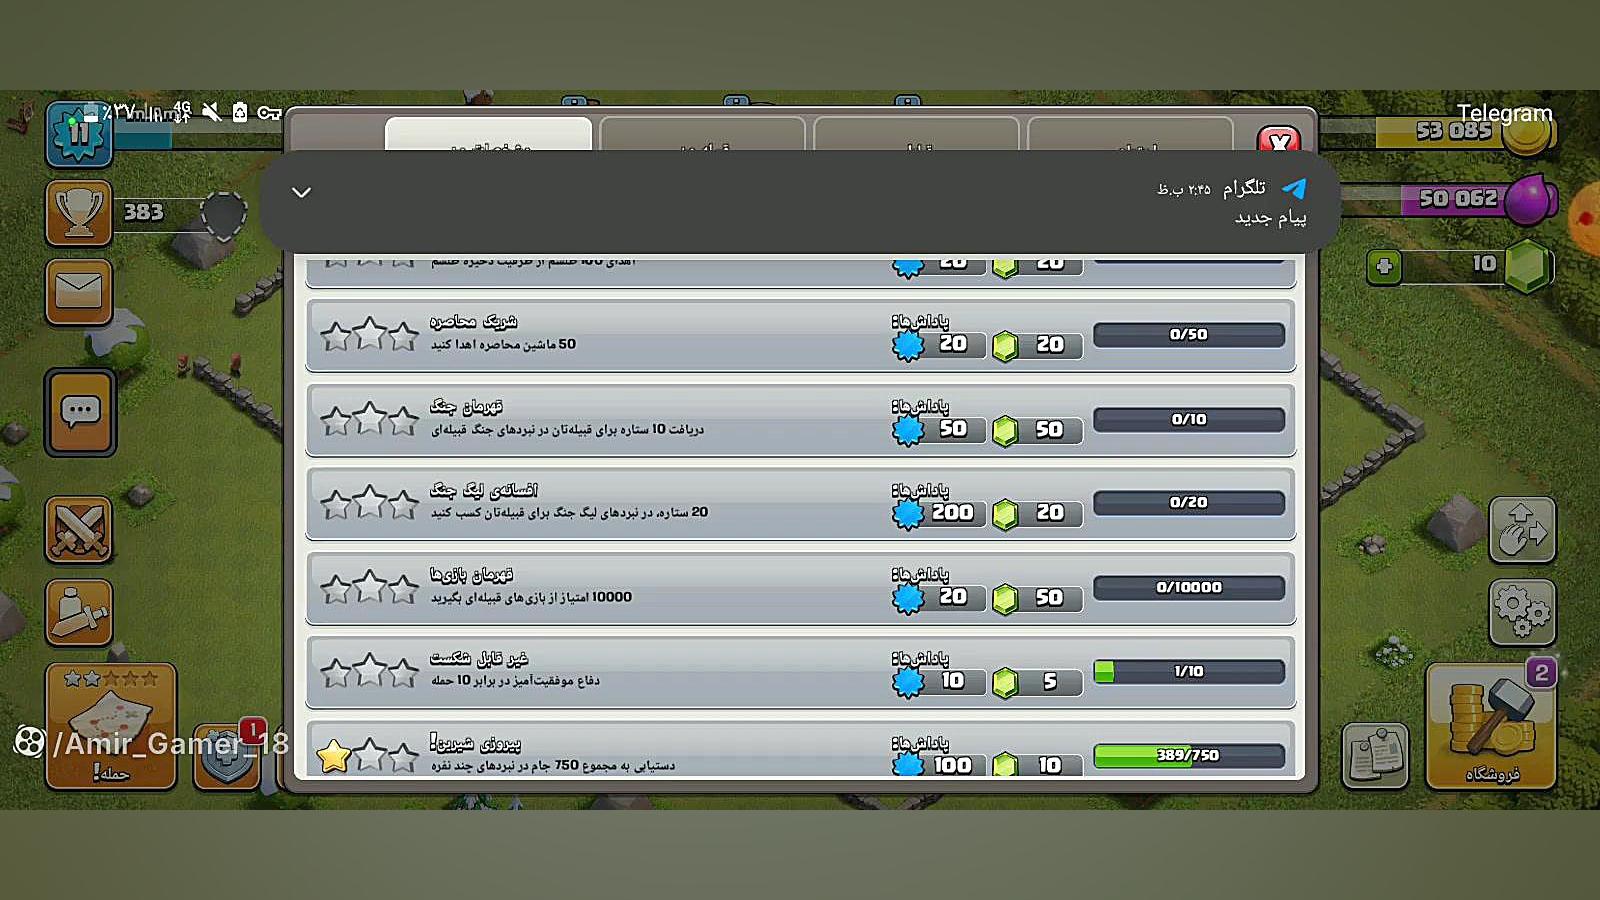Open the shop hammer and coins icon
The width and height of the screenshot is (1600, 900).
point(1490,727)
